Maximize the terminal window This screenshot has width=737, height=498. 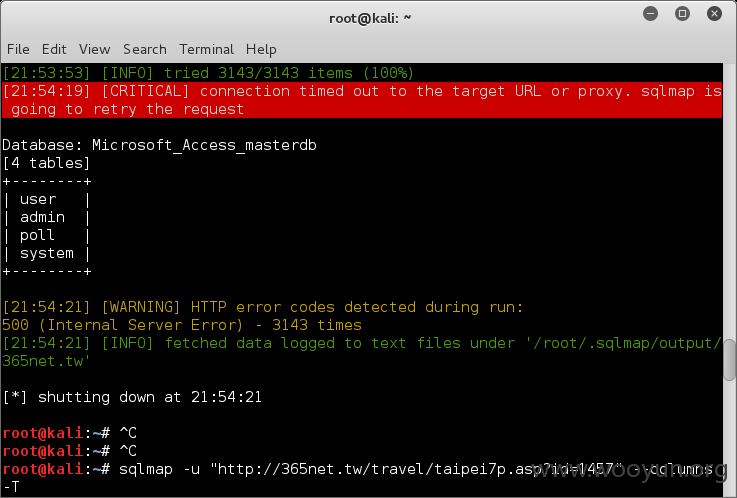[682, 14]
